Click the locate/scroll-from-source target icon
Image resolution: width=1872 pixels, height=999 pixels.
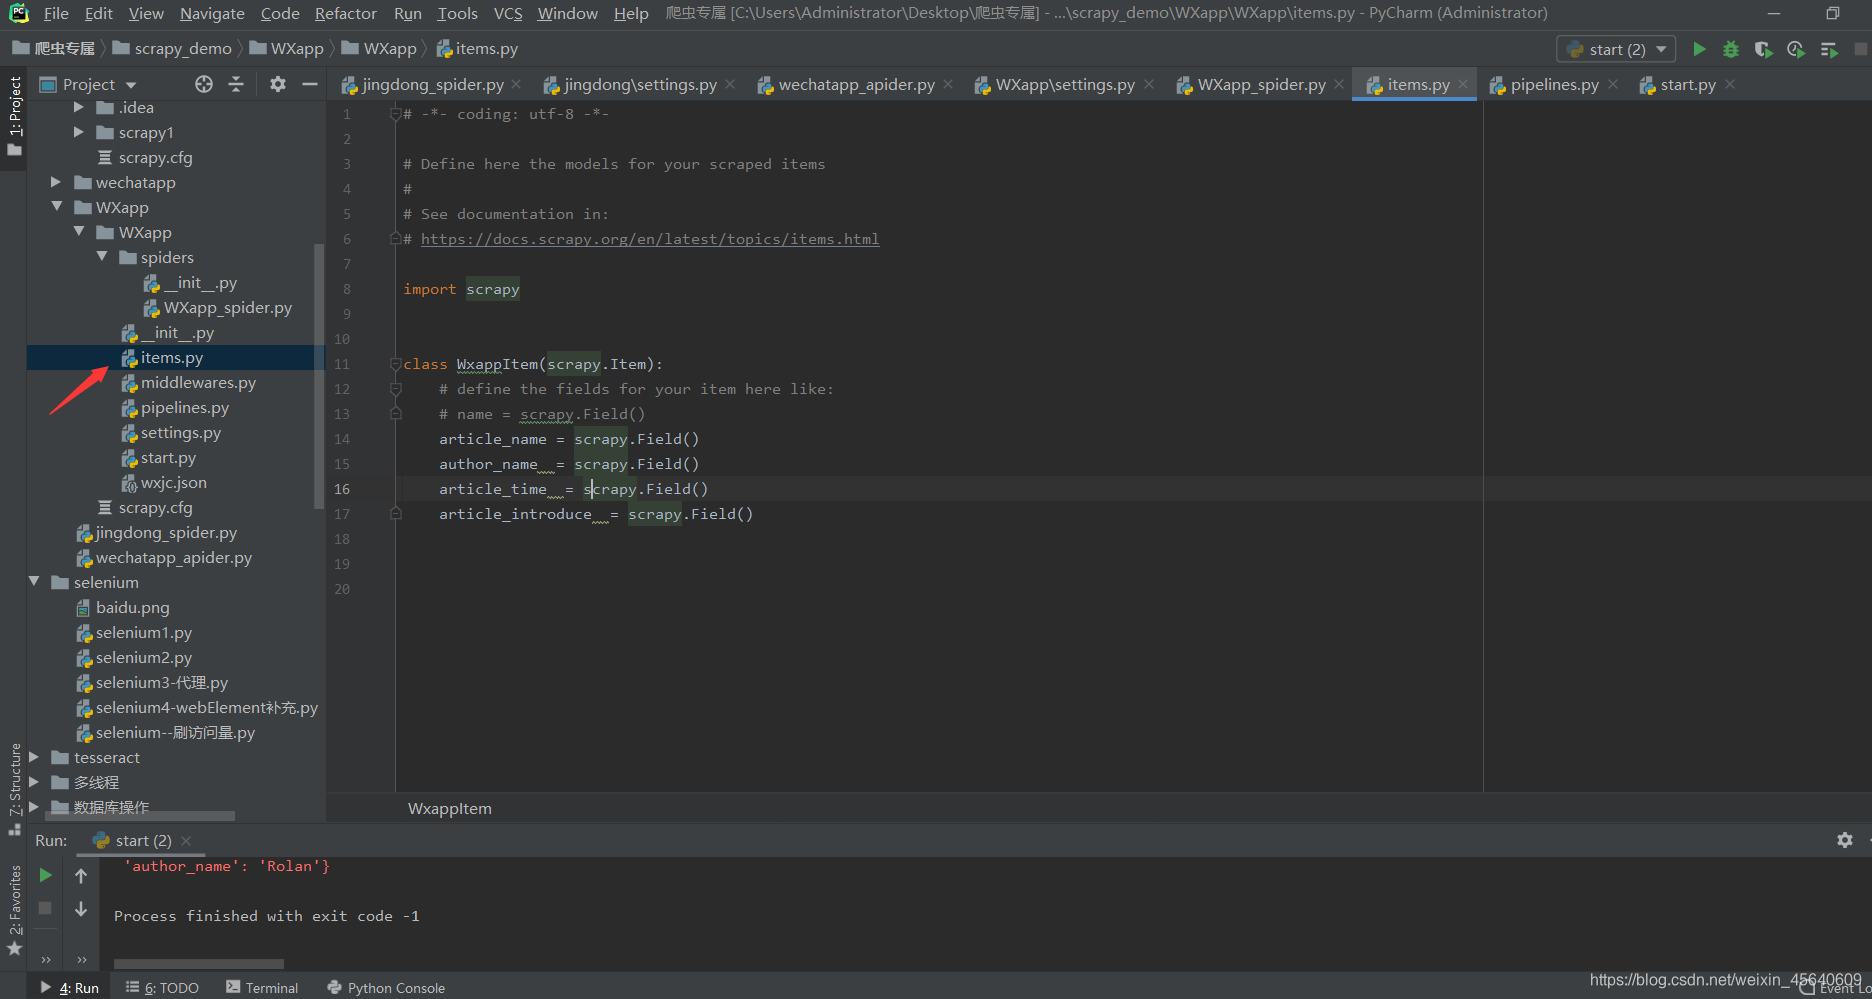tap(204, 84)
